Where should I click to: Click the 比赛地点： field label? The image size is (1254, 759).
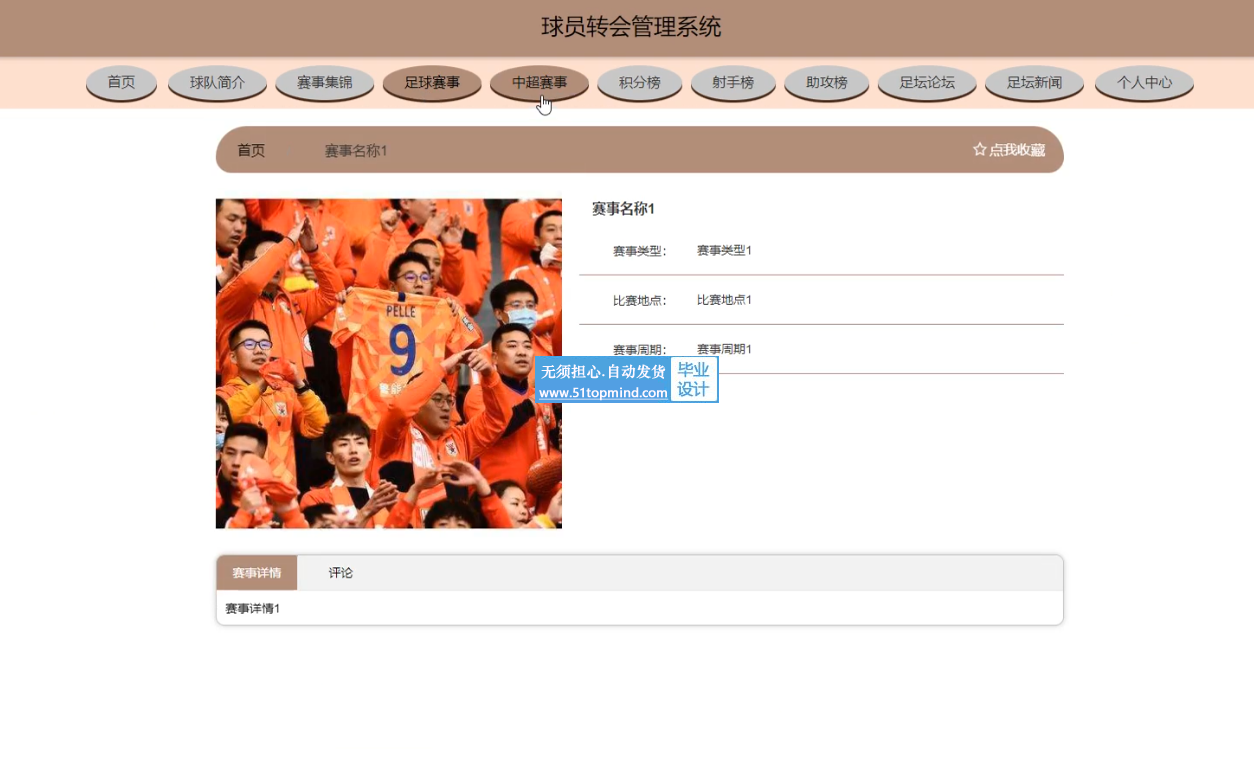click(640, 301)
